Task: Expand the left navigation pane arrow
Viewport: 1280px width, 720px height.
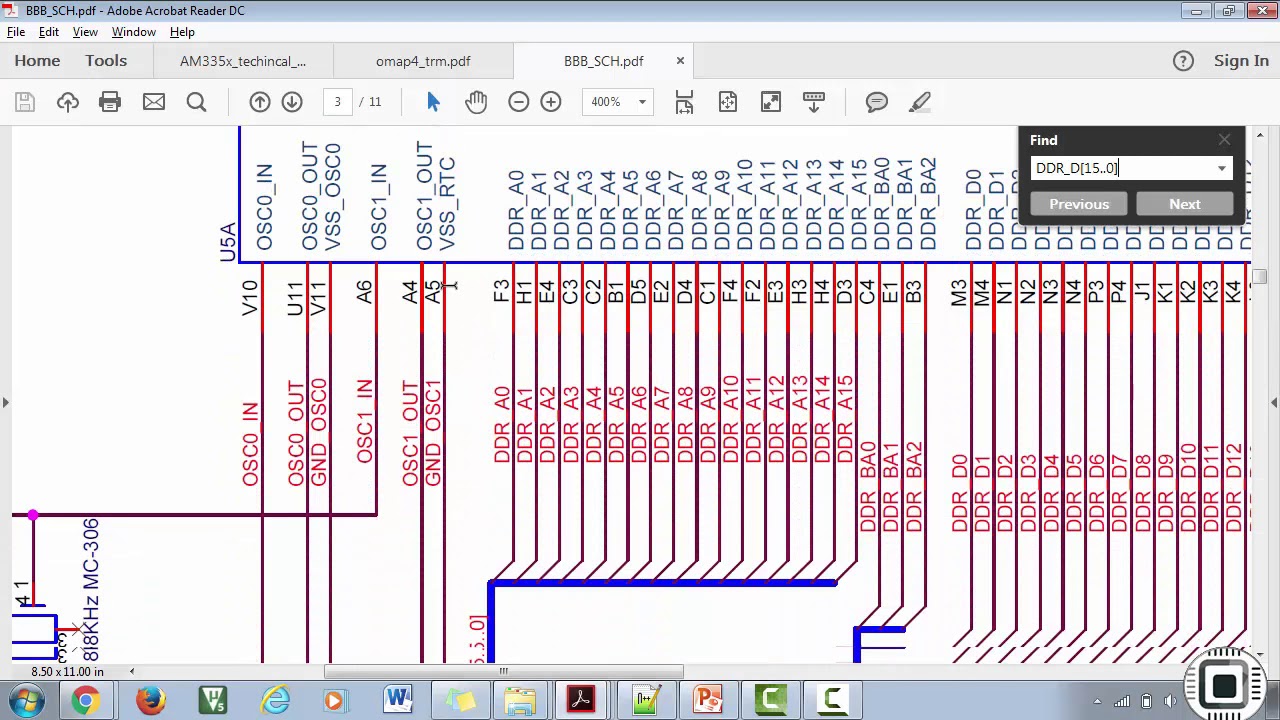Action: point(5,402)
